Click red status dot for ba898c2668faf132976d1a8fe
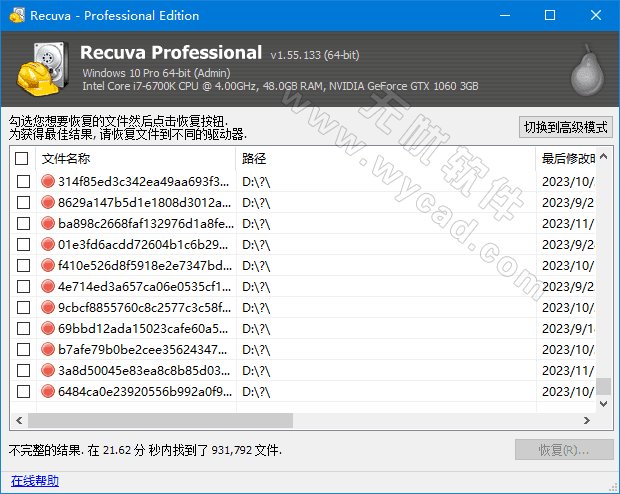 [x=47, y=223]
